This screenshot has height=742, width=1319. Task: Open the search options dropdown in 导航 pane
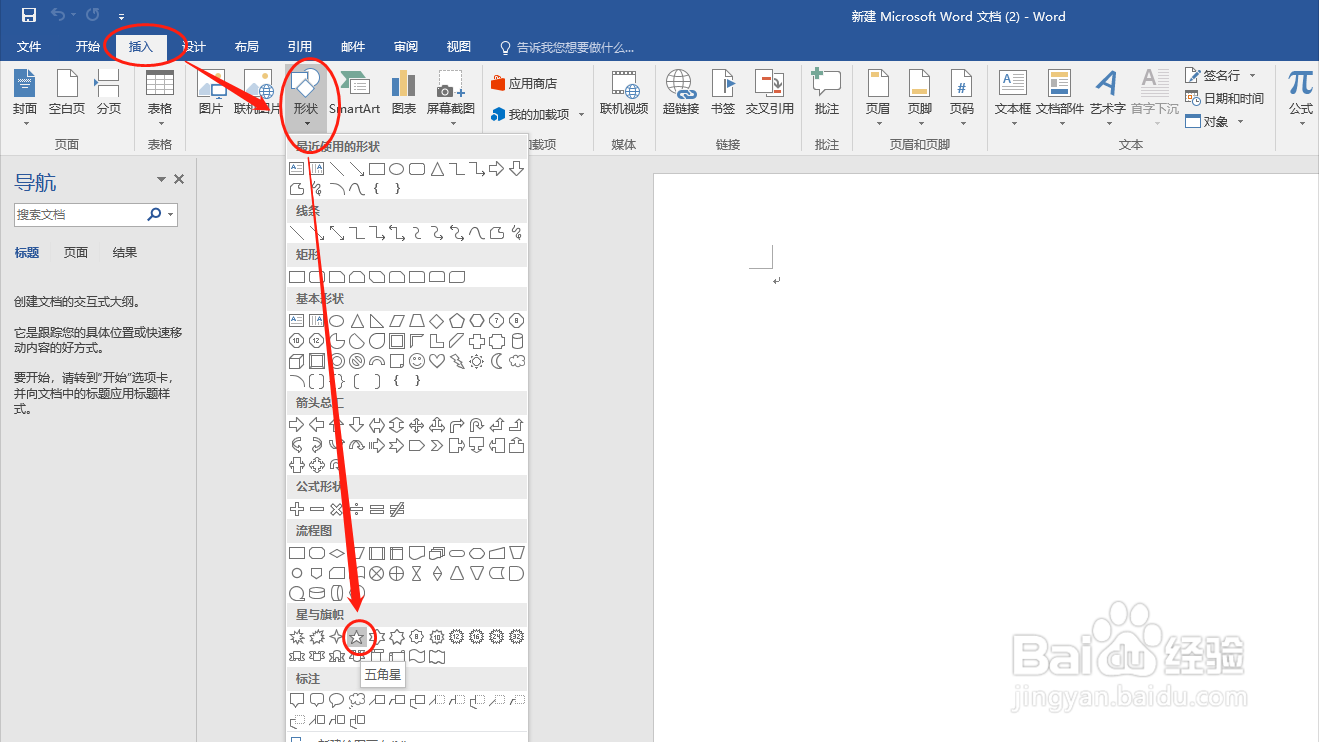(171, 214)
